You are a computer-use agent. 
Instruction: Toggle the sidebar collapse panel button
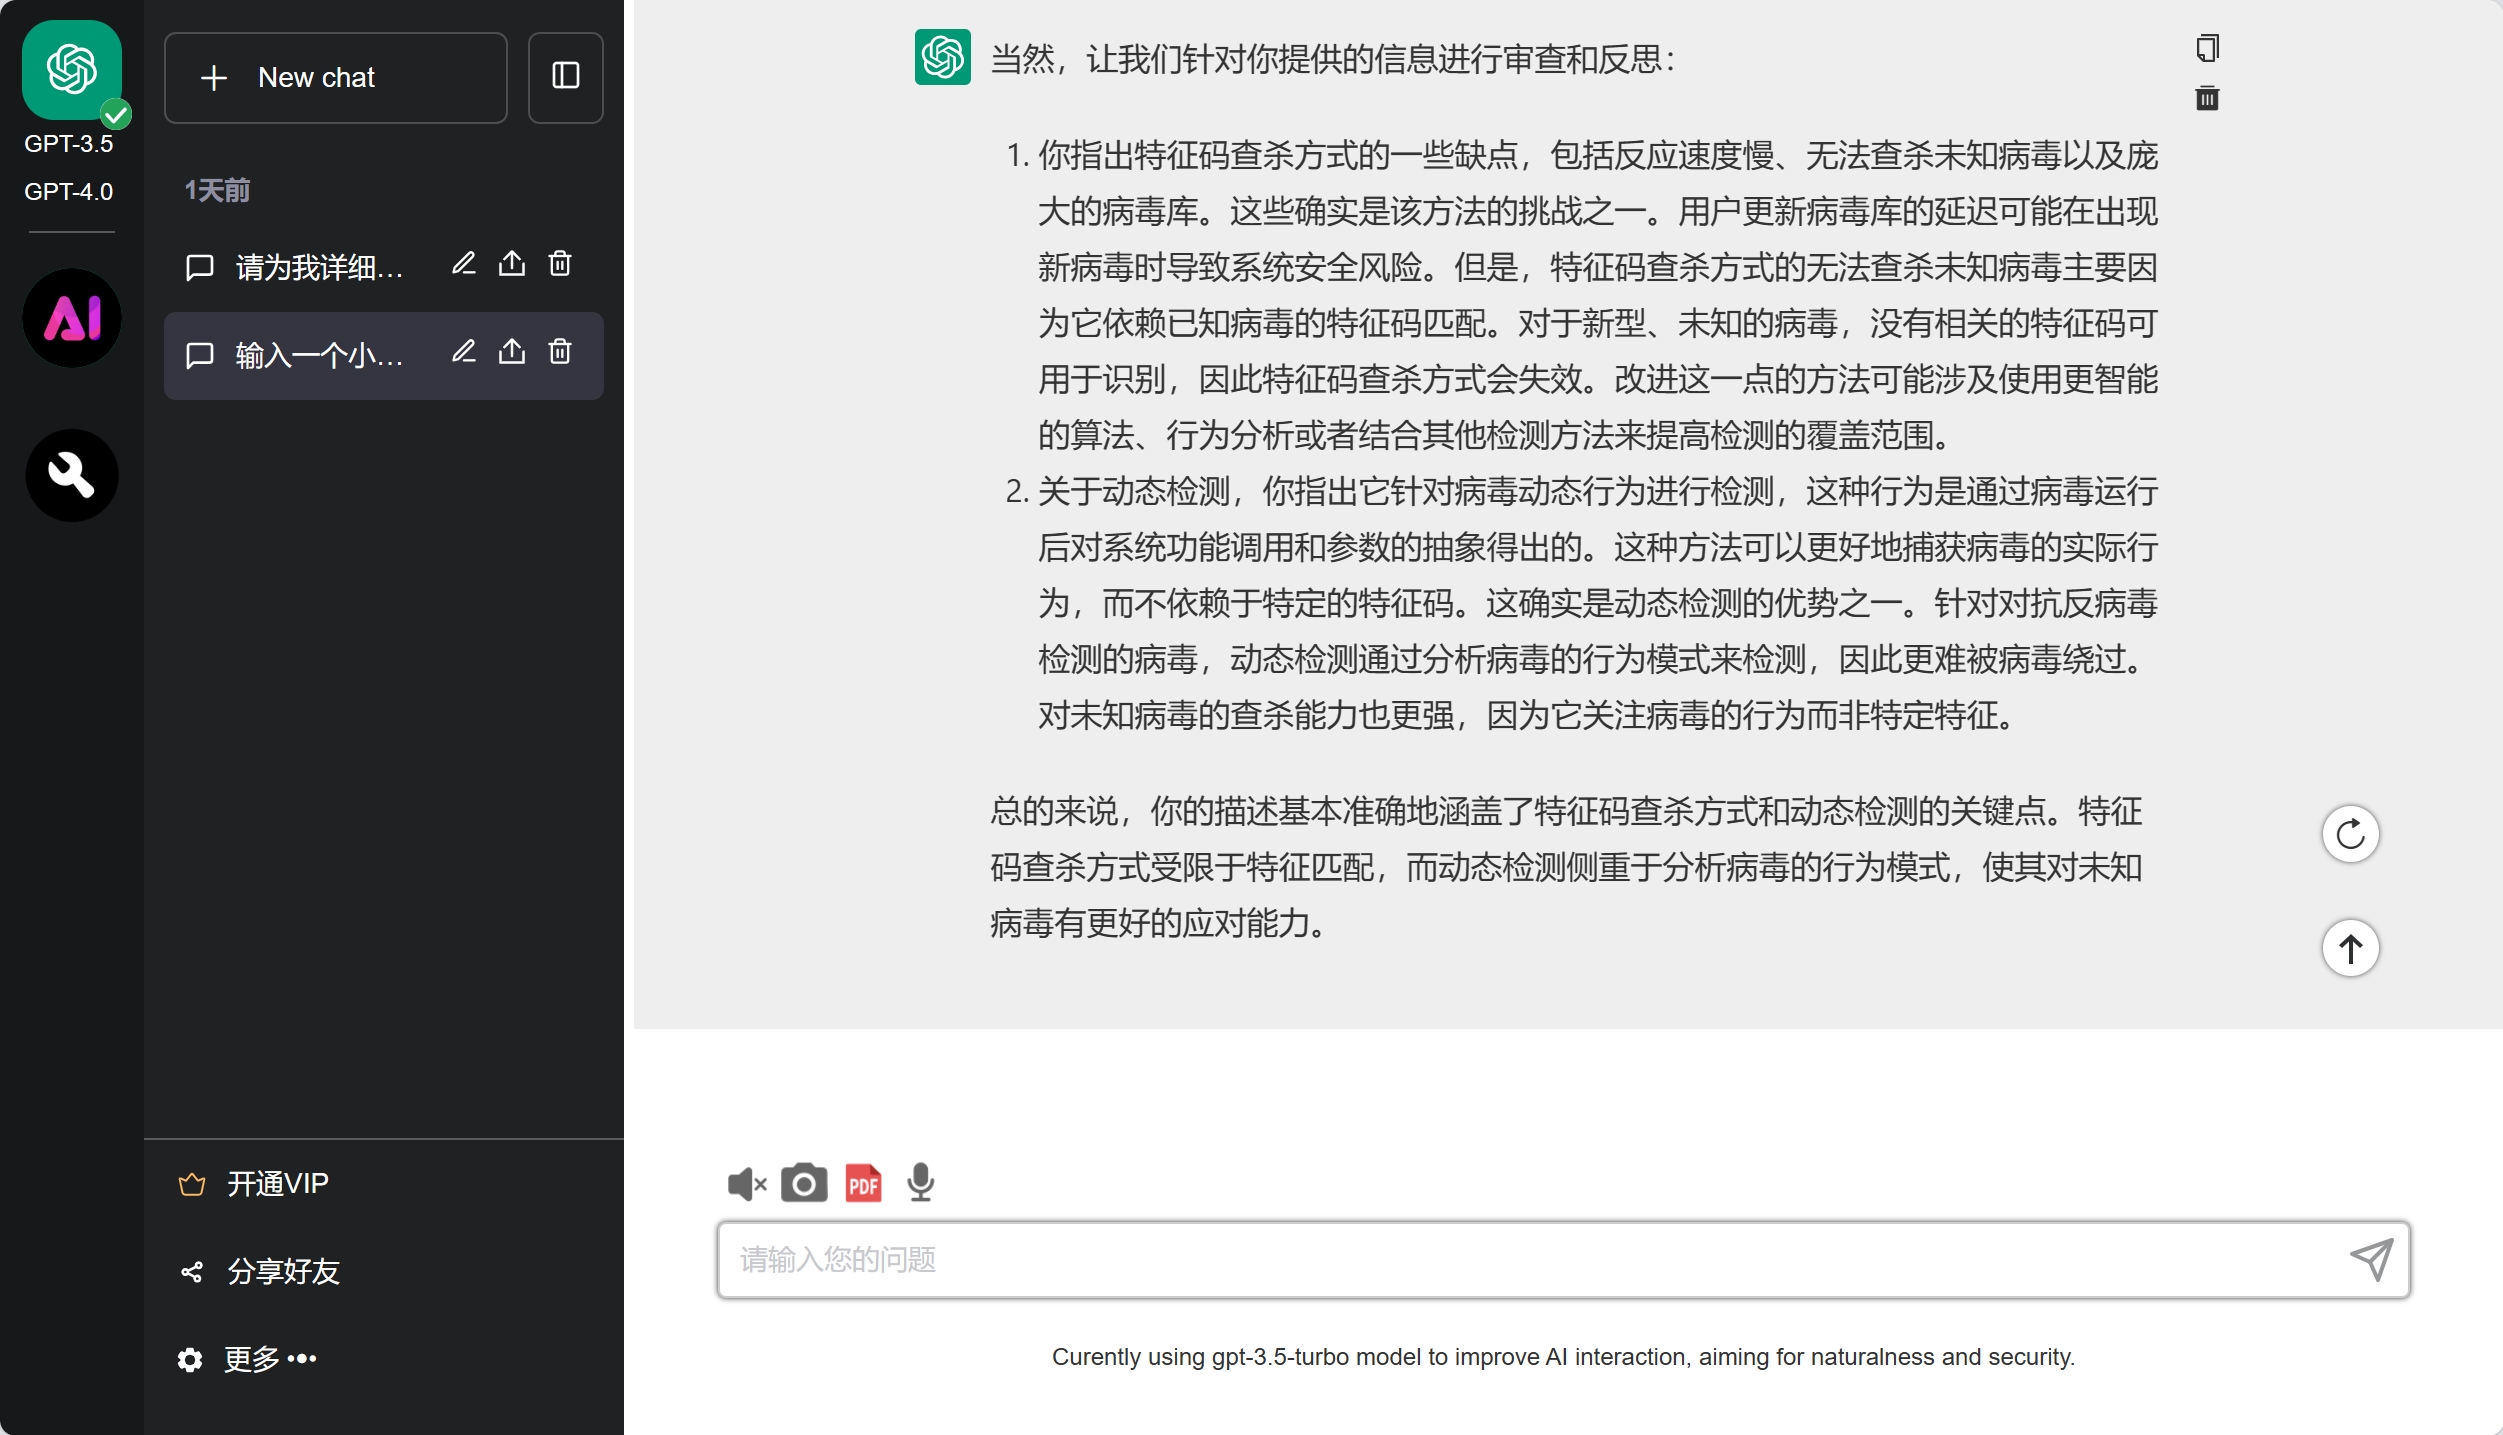pos(566,77)
